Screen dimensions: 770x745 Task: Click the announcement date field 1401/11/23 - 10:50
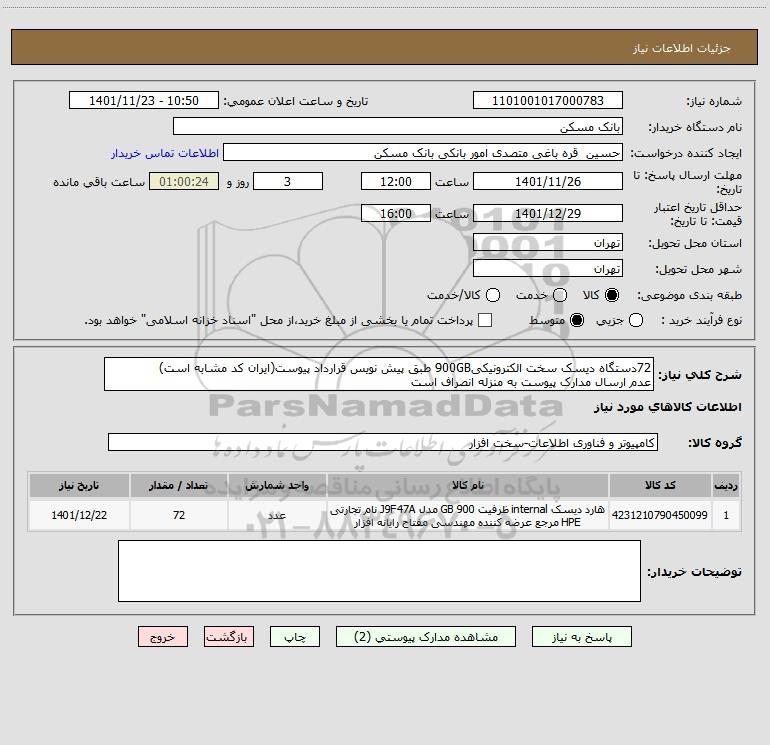[x=144, y=101]
